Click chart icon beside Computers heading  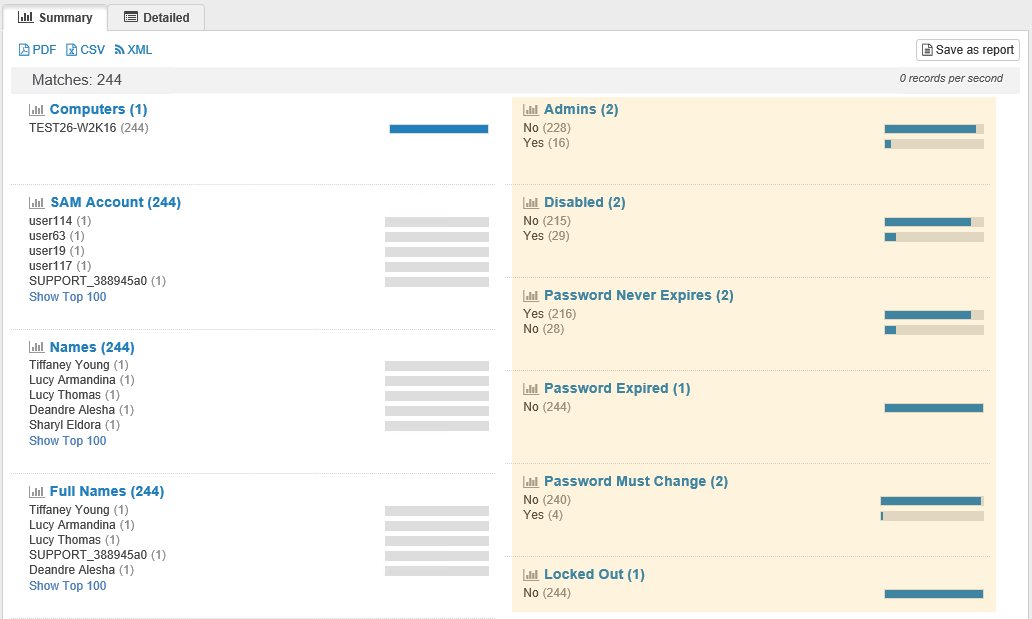pyautogui.click(x=36, y=110)
